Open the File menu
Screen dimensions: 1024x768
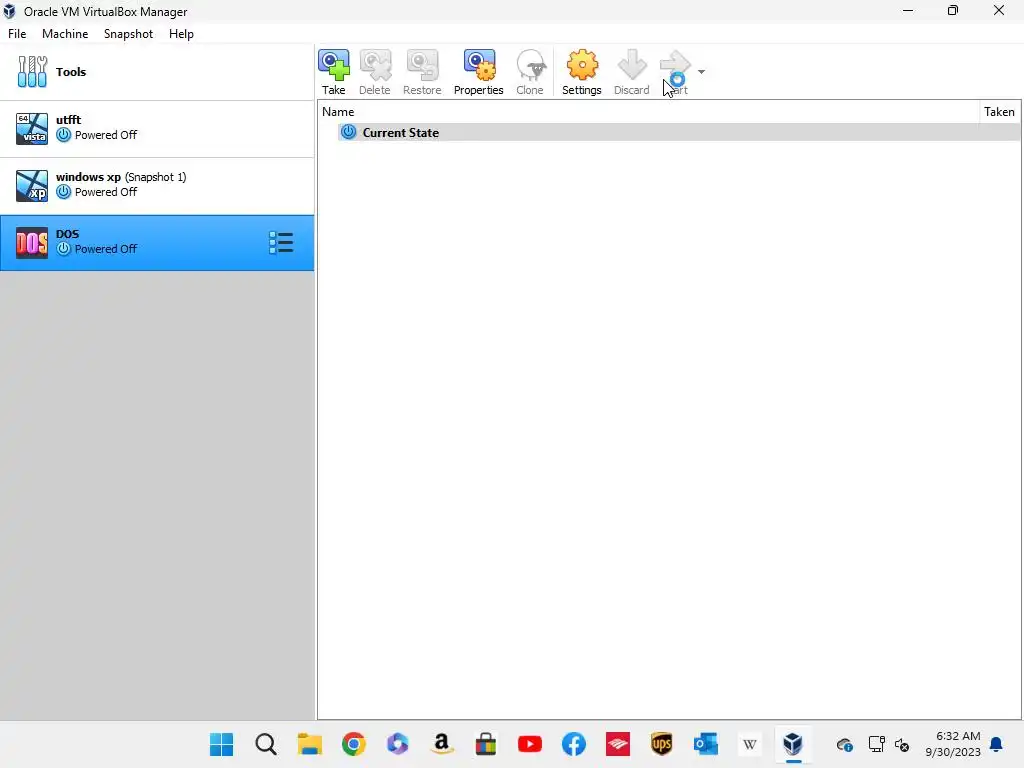[17, 34]
